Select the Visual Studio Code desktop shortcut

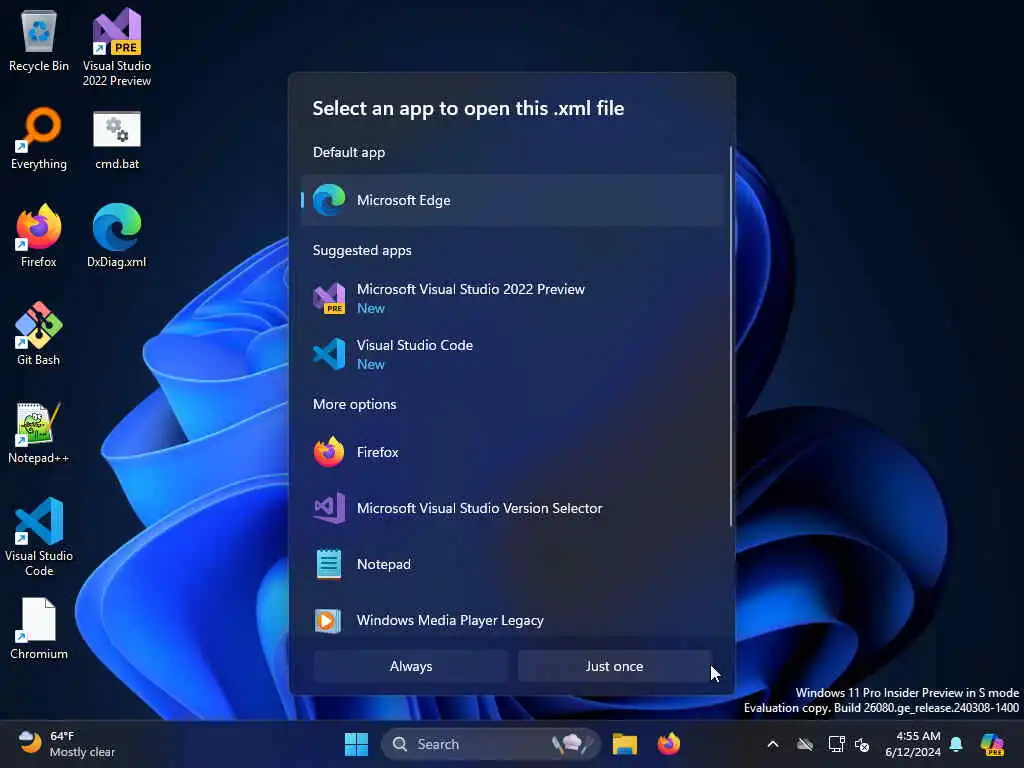click(x=39, y=537)
